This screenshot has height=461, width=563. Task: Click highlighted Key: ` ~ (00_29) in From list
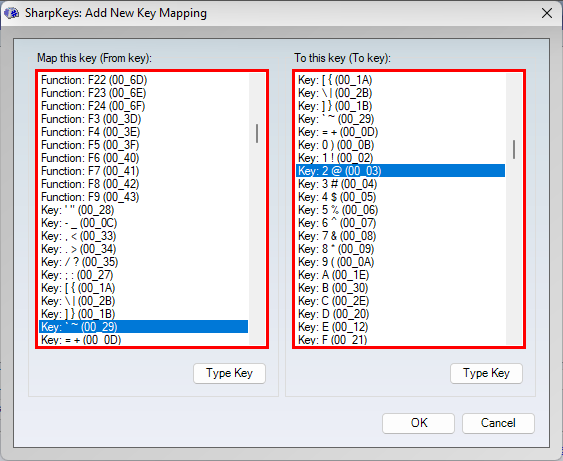click(143, 327)
